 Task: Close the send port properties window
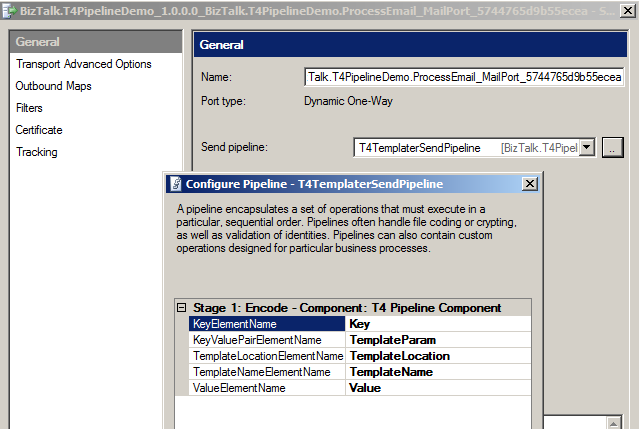click(x=628, y=11)
